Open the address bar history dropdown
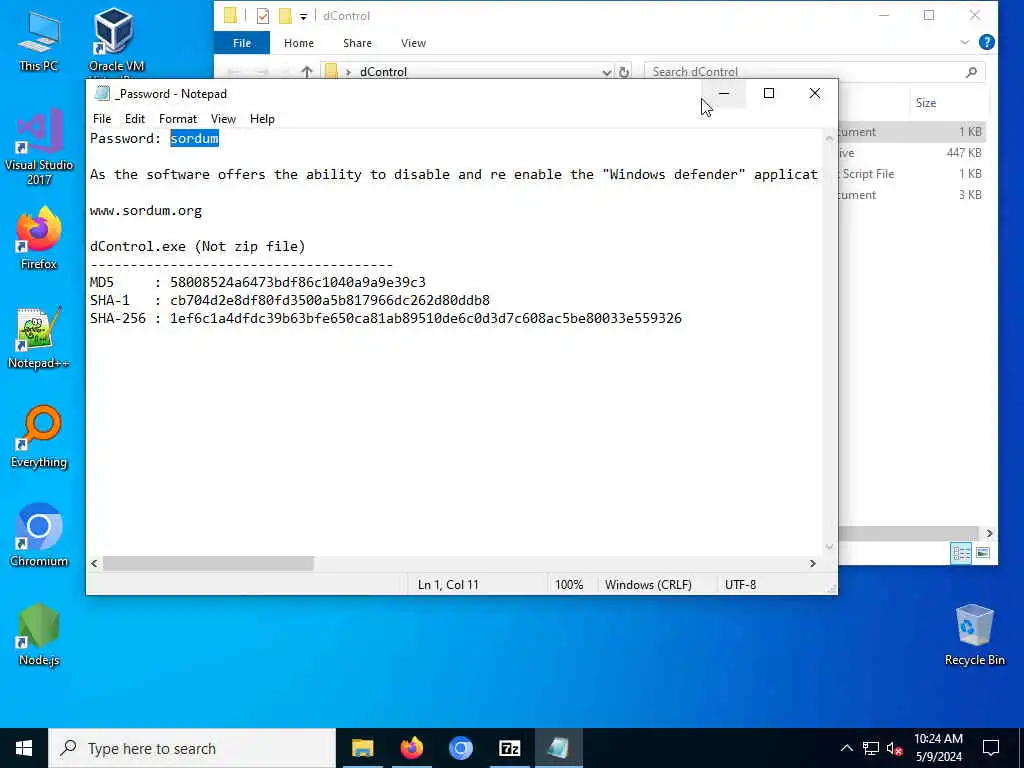Image resolution: width=1024 pixels, height=768 pixels. [x=607, y=72]
